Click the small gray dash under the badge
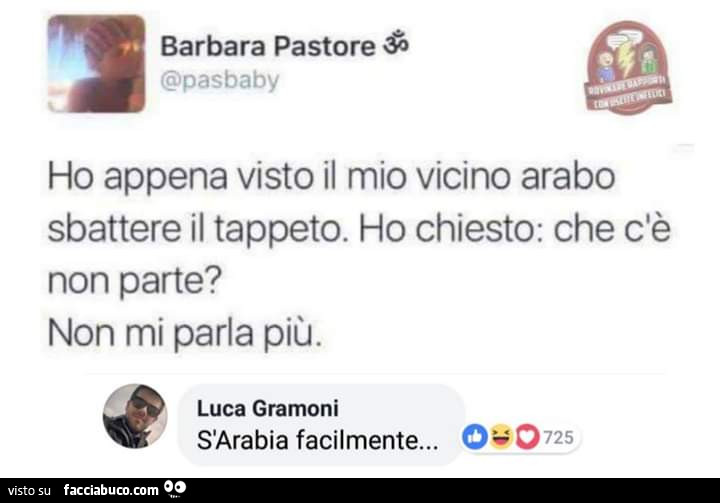This screenshot has height=503, width=720. [685, 146]
